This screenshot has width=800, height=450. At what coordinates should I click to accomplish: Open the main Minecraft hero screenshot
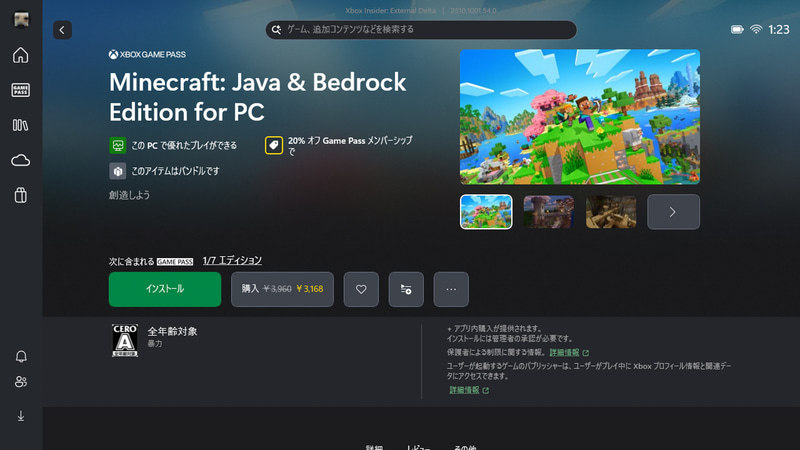[580, 117]
